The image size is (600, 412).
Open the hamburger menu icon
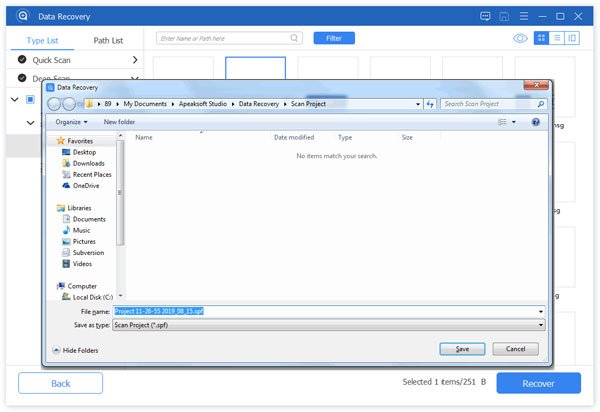pyautogui.click(x=524, y=16)
